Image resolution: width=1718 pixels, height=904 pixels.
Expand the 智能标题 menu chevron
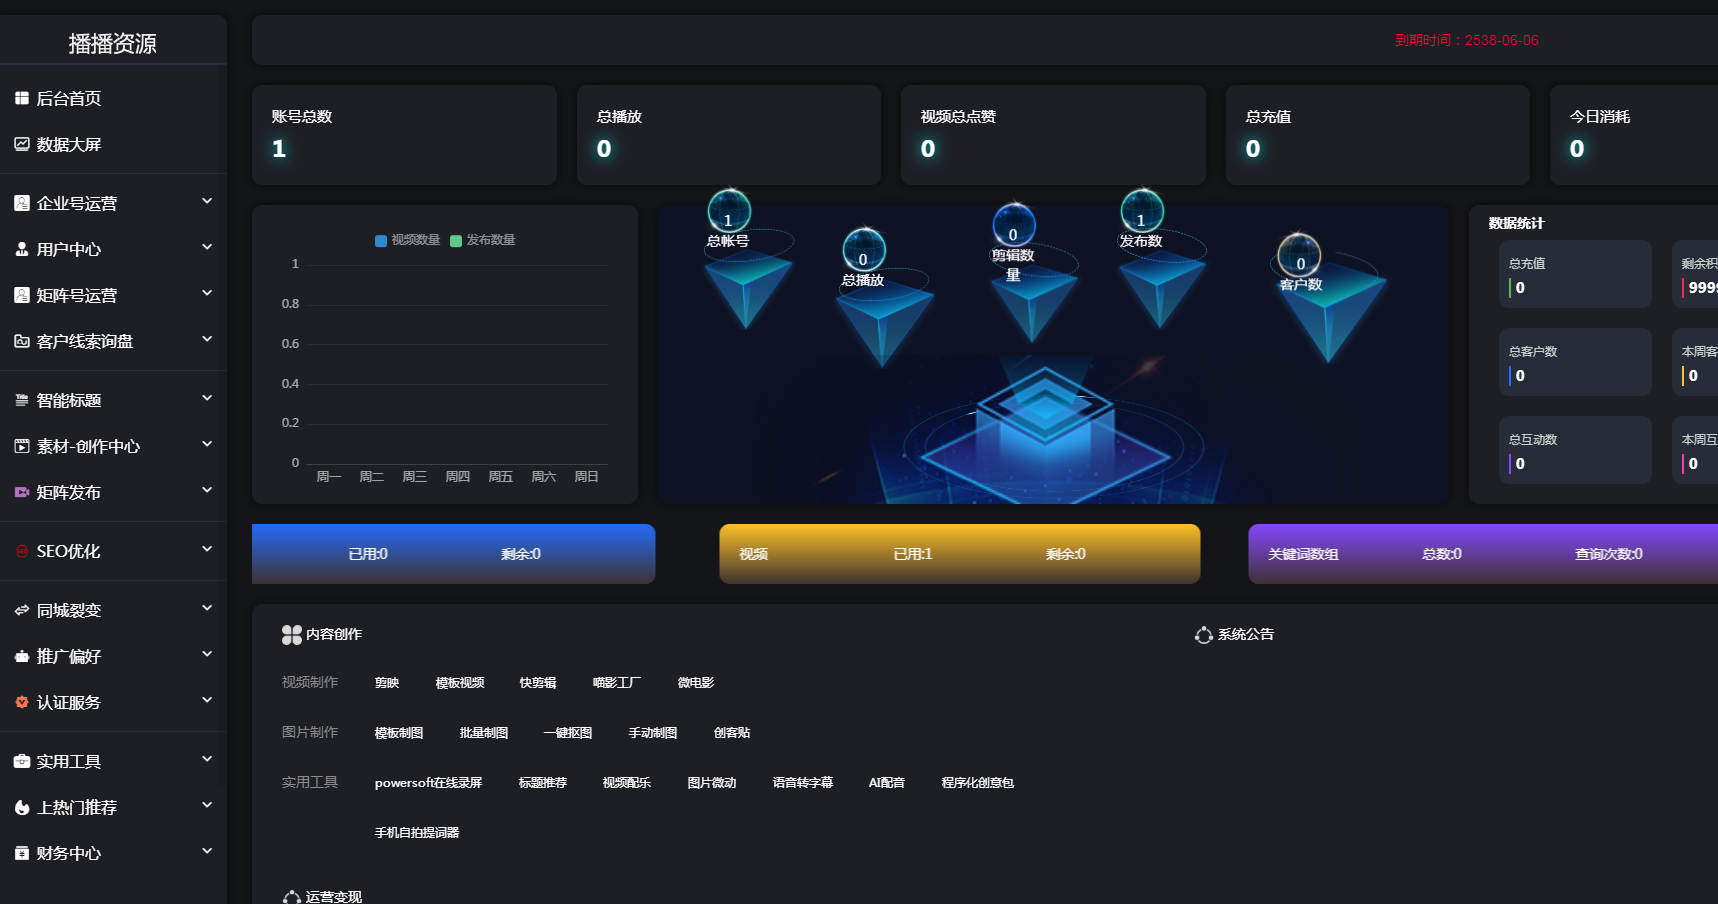207,398
